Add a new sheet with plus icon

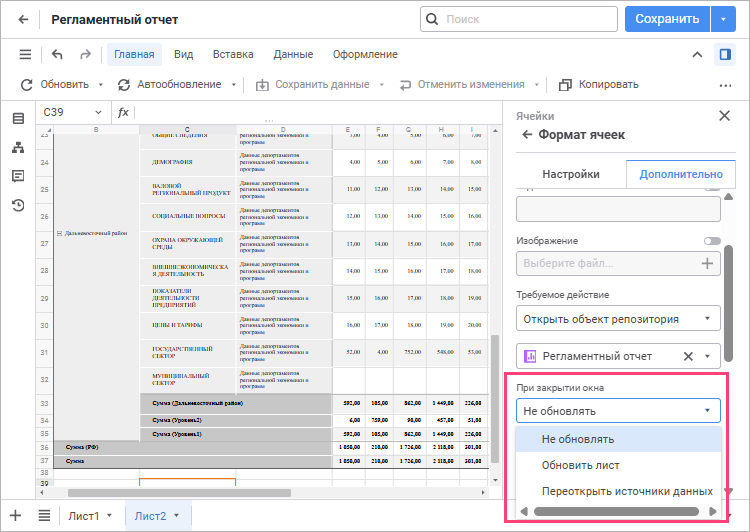[15, 515]
